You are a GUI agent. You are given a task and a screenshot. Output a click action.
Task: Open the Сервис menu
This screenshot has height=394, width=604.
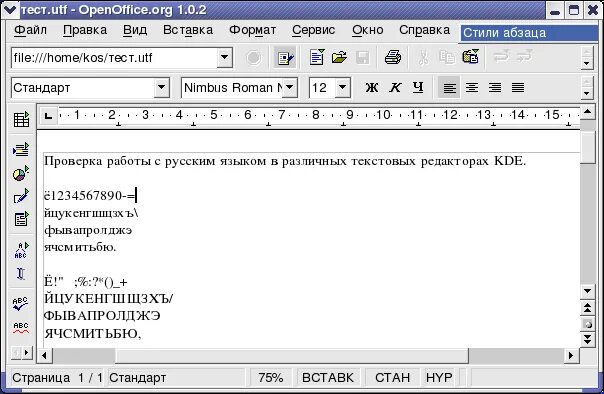click(x=313, y=30)
